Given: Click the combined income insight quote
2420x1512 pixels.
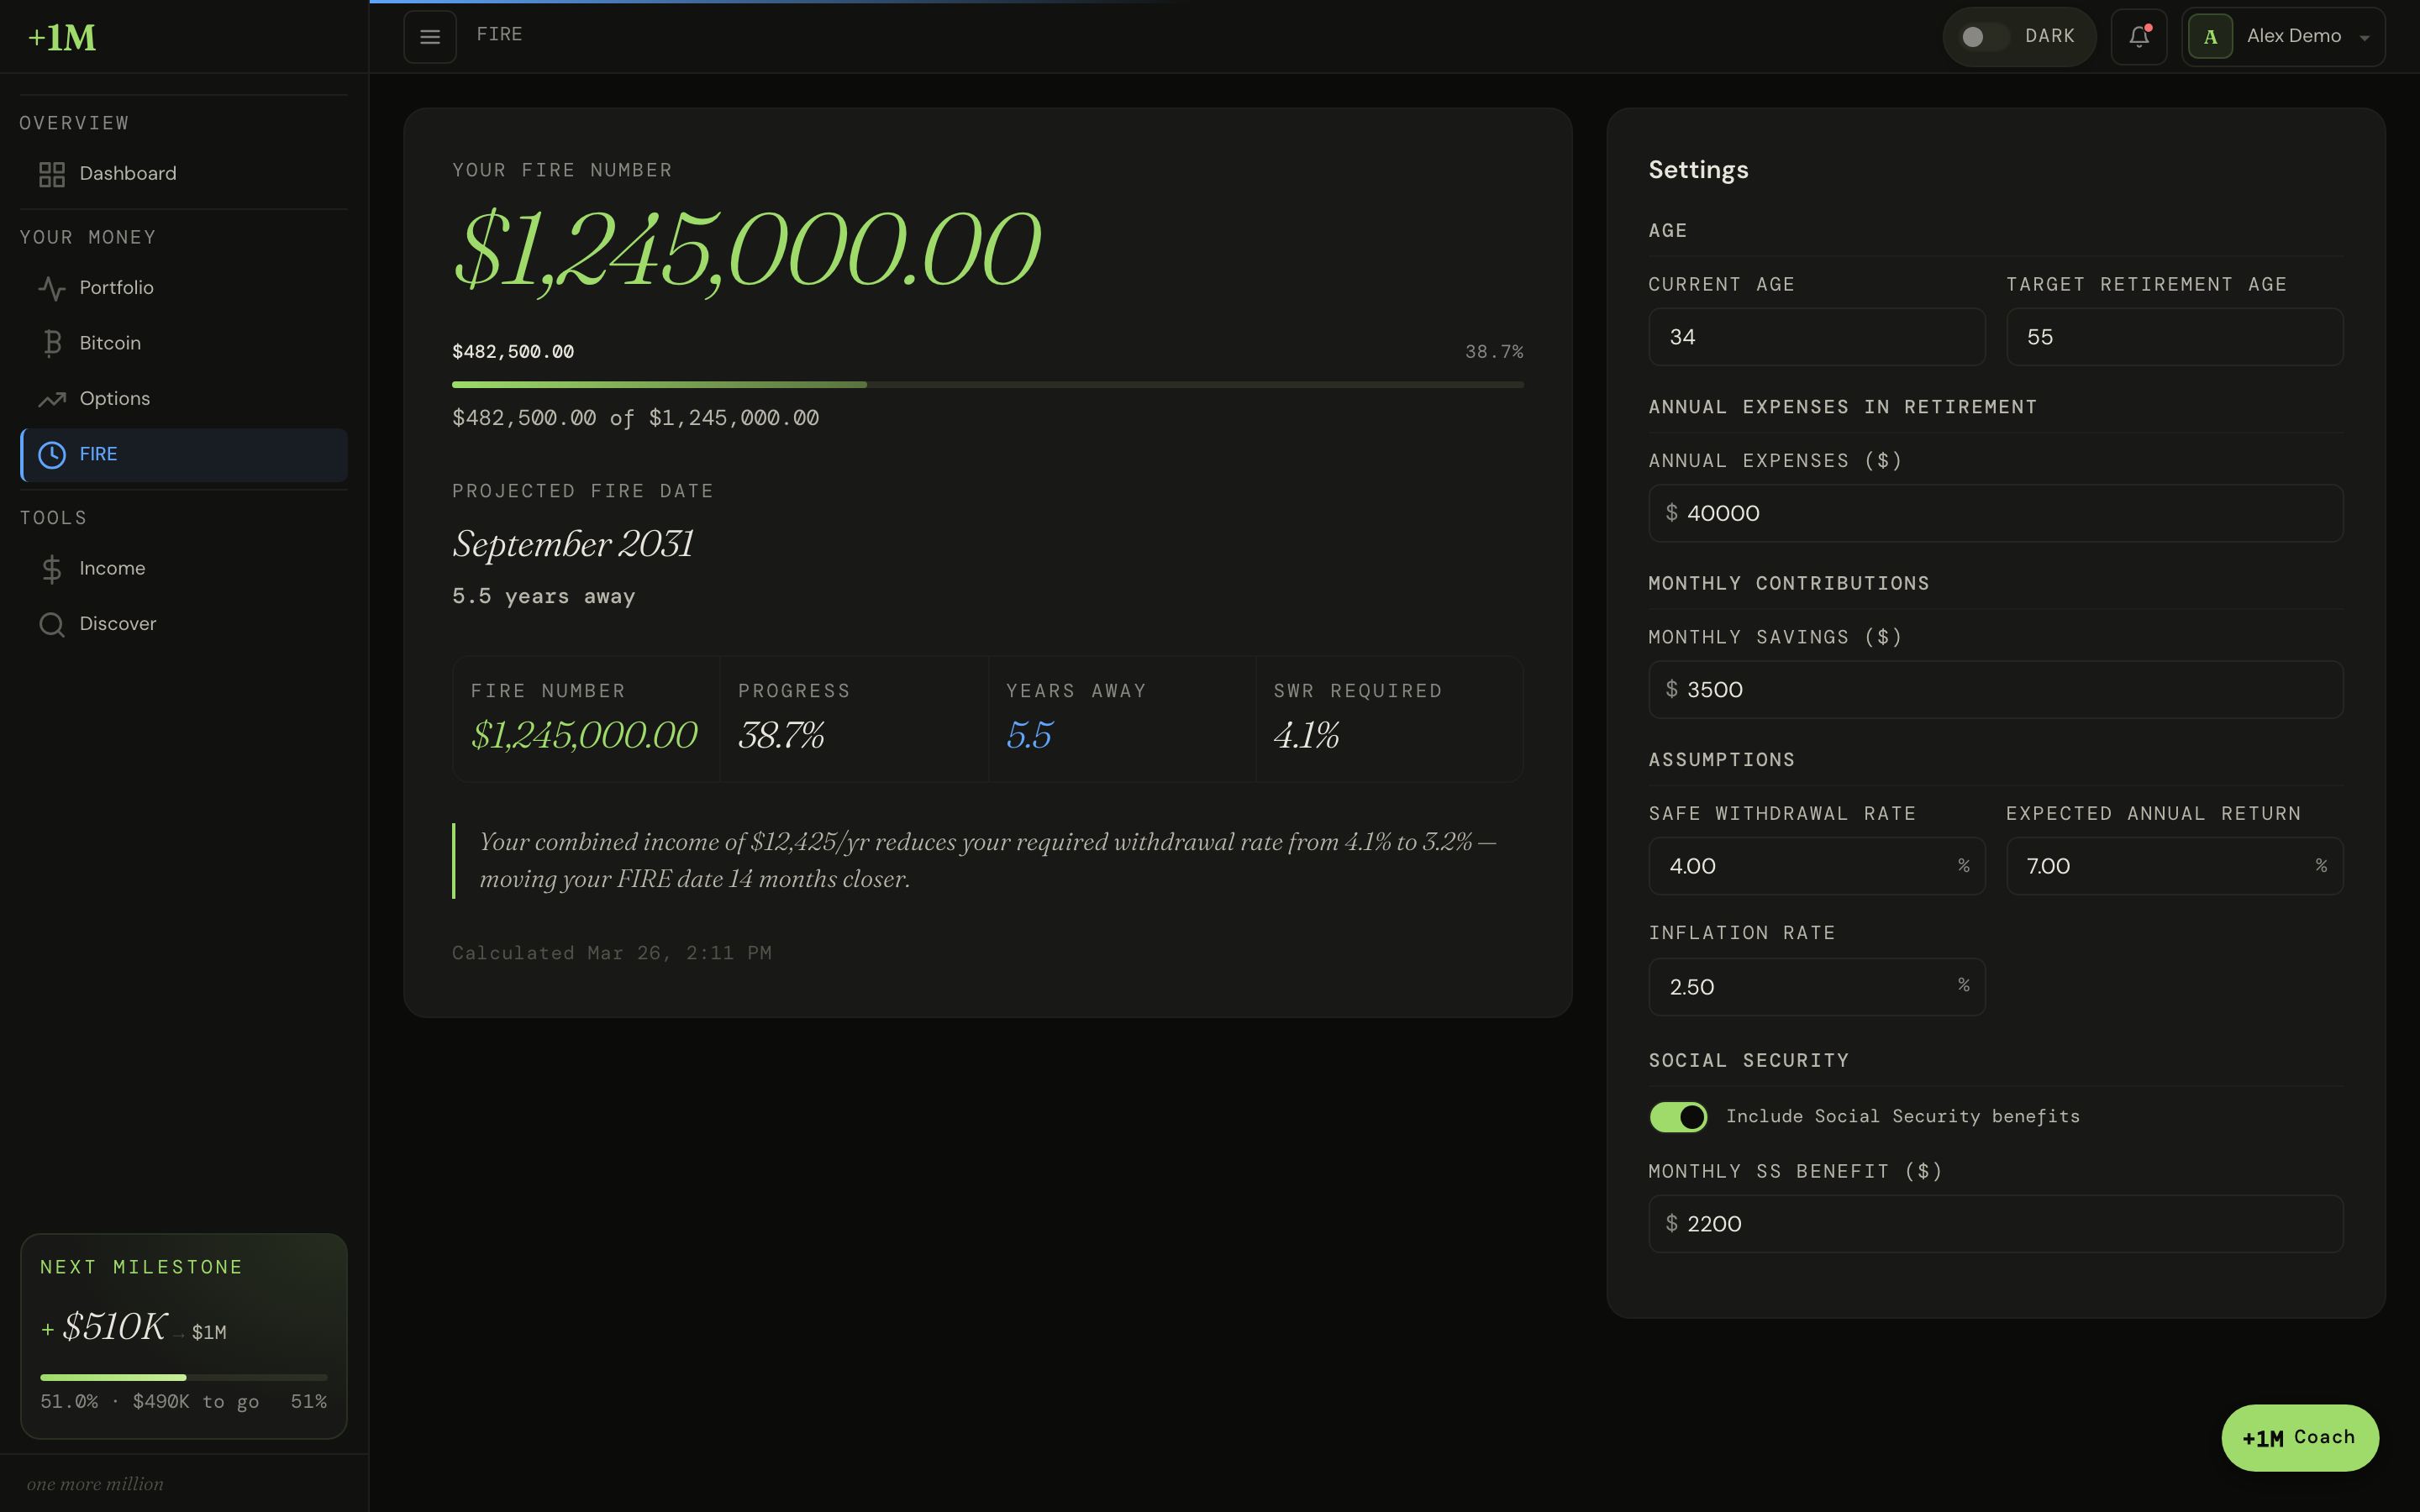Looking at the screenshot, I should pos(987,860).
